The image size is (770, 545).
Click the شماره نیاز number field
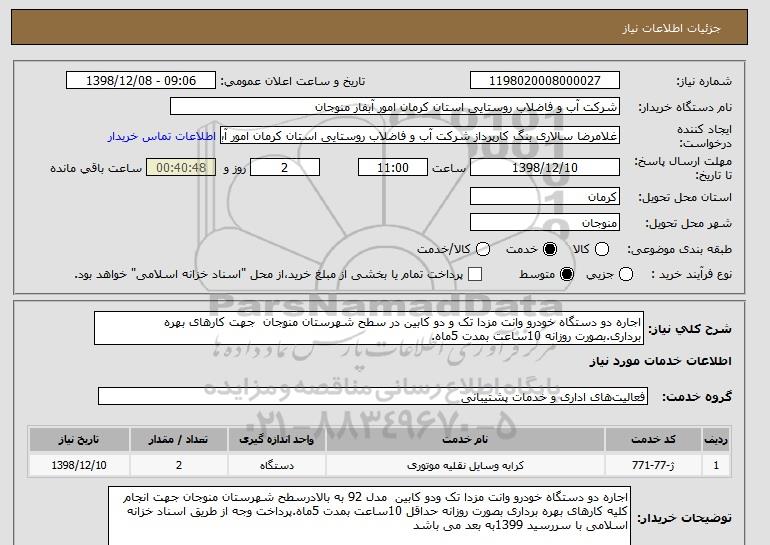point(545,81)
